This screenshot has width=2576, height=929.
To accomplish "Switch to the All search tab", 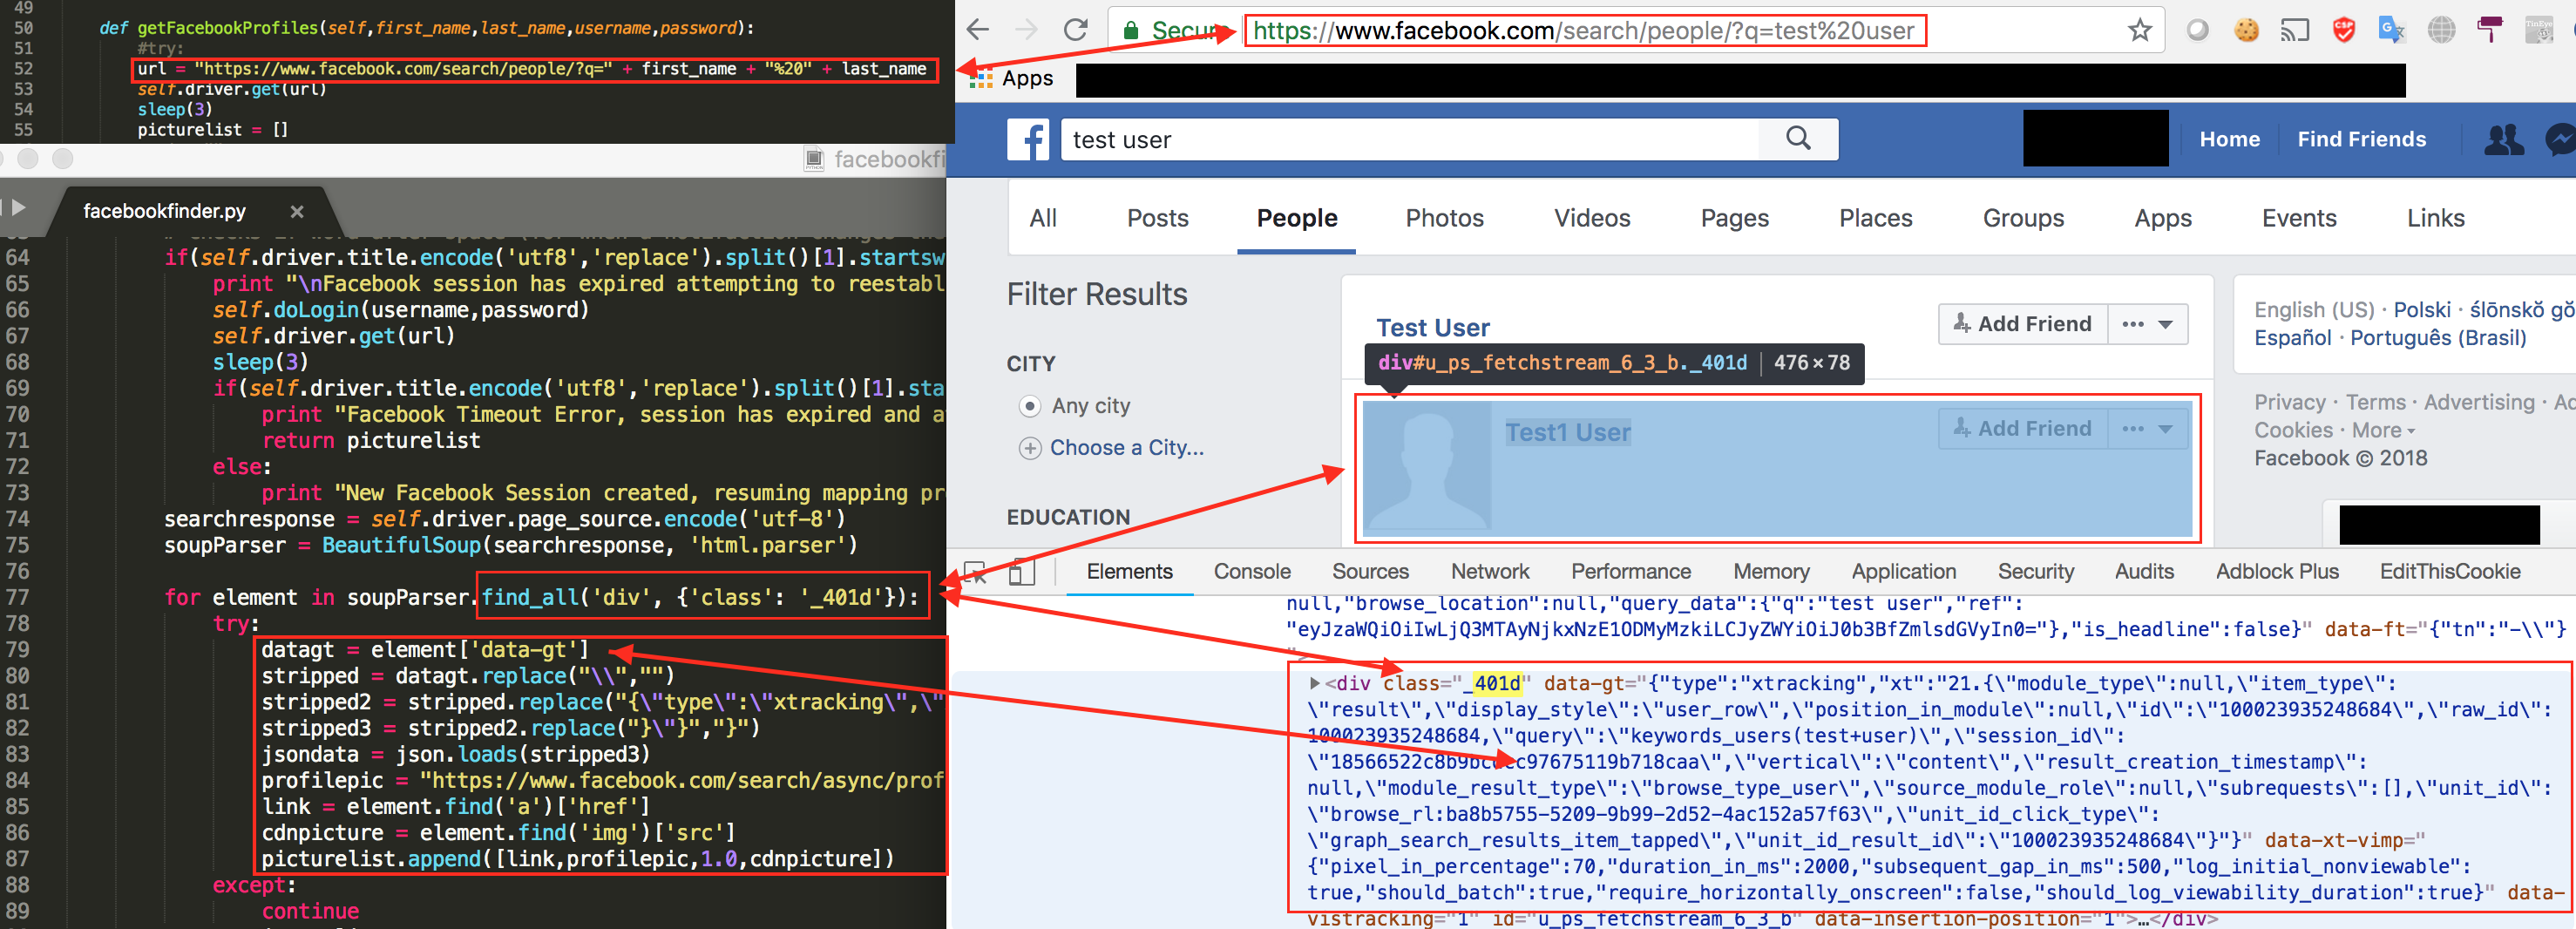I will pos(1043,218).
